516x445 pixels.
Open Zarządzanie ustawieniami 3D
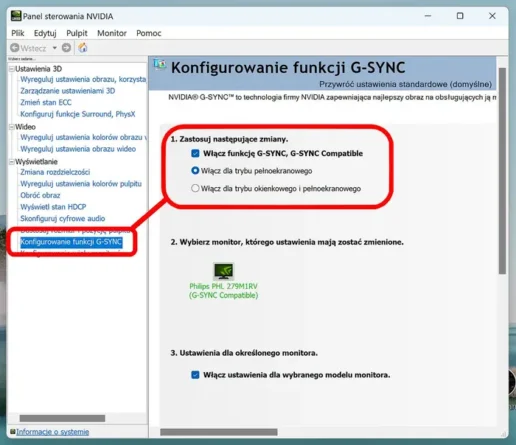[67, 91]
